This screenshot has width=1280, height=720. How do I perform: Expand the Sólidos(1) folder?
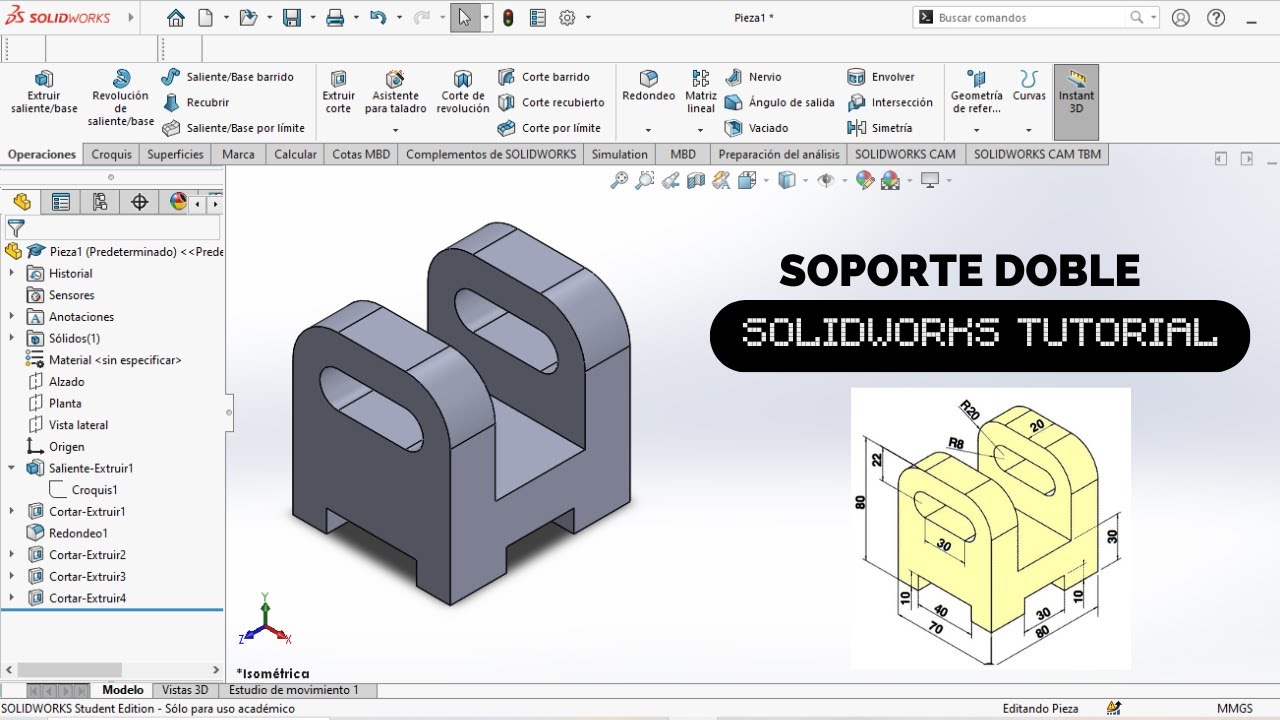click(12, 338)
